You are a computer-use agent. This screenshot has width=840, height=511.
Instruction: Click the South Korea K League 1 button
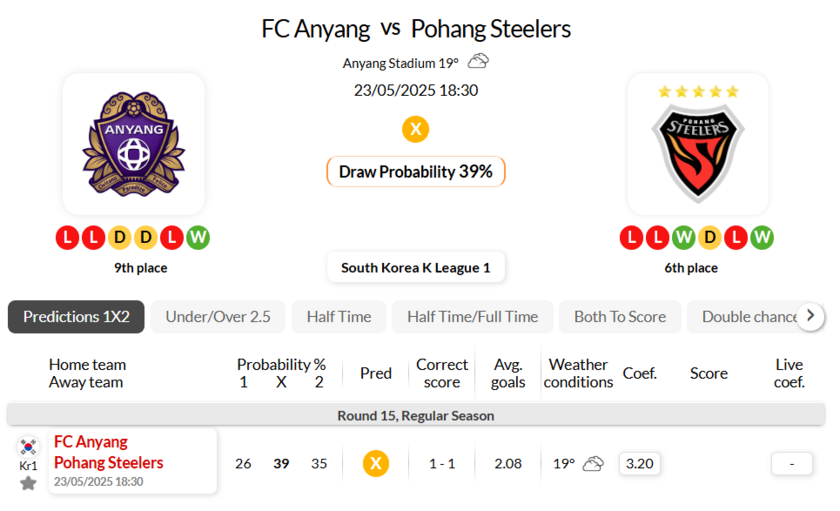(x=416, y=268)
